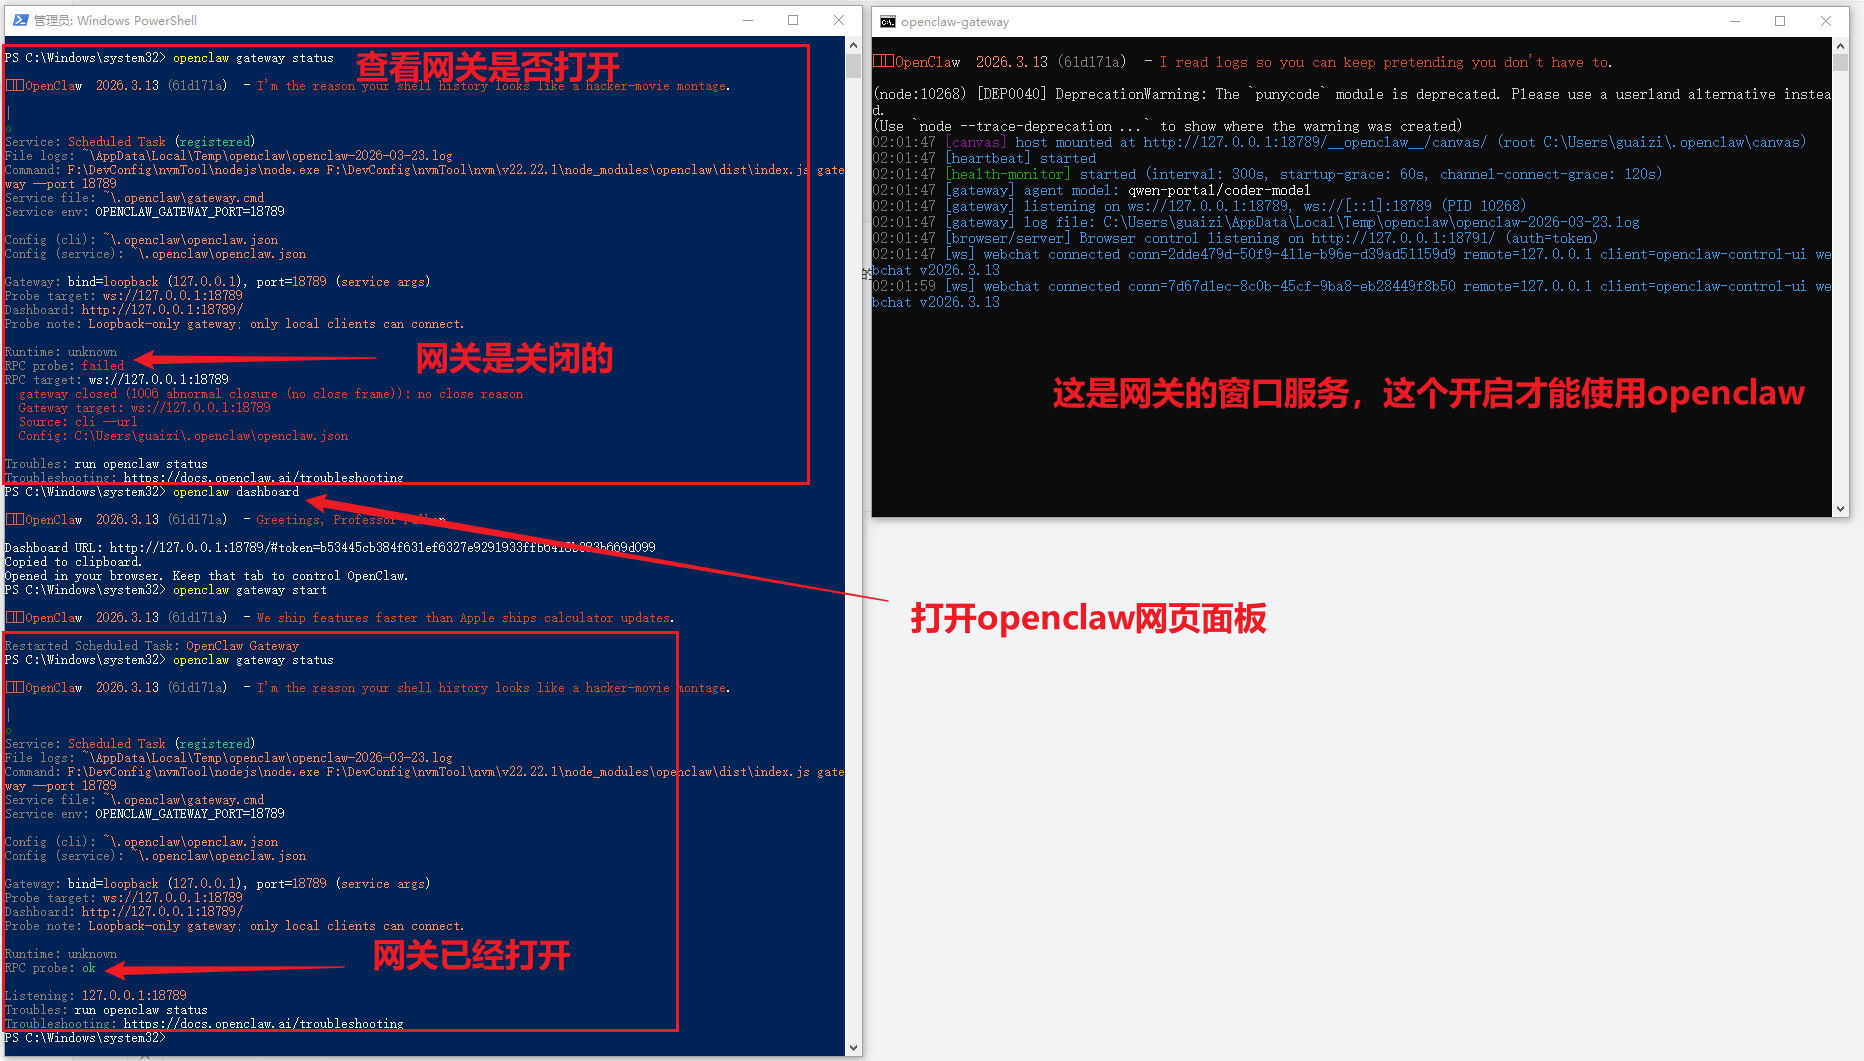Image resolution: width=1864 pixels, height=1061 pixels.
Task: Click the 'Listening: 127.0.0.1:18789' line
Action: (x=96, y=996)
